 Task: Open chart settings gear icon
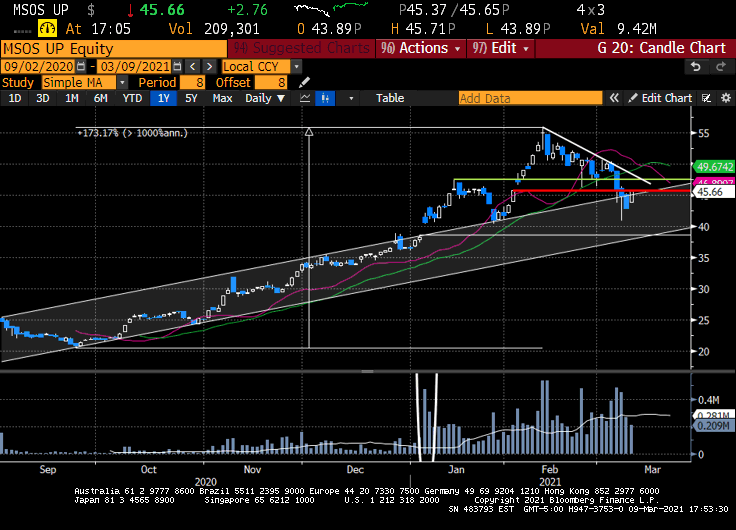coord(726,98)
